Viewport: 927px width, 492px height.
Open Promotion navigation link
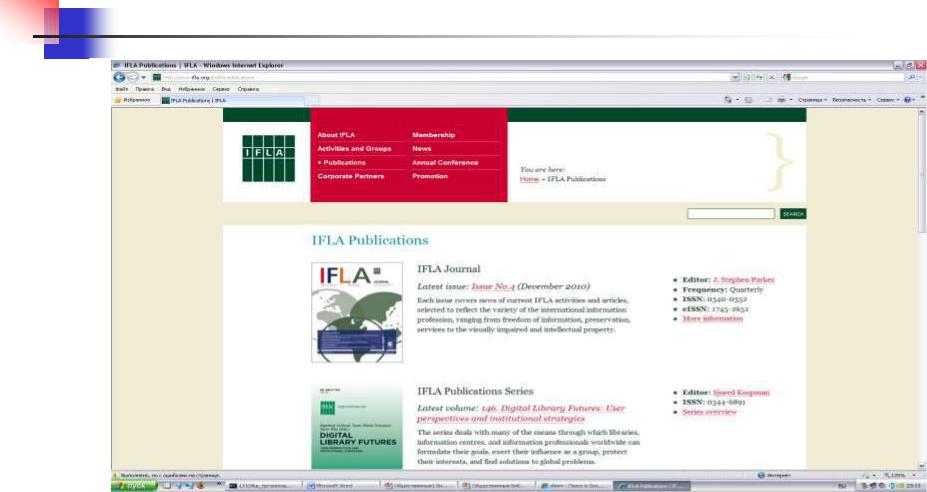tap(430, 176)
